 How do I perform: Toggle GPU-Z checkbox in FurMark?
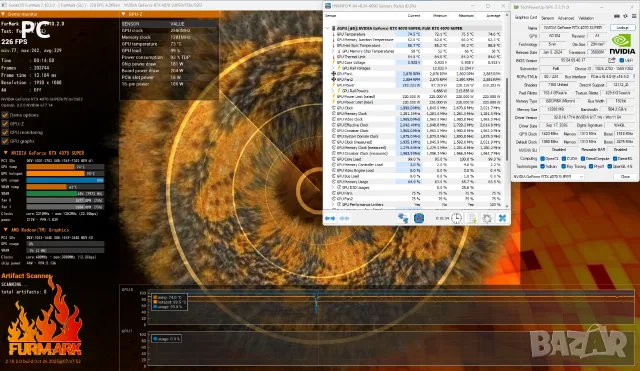click(5, 124)
